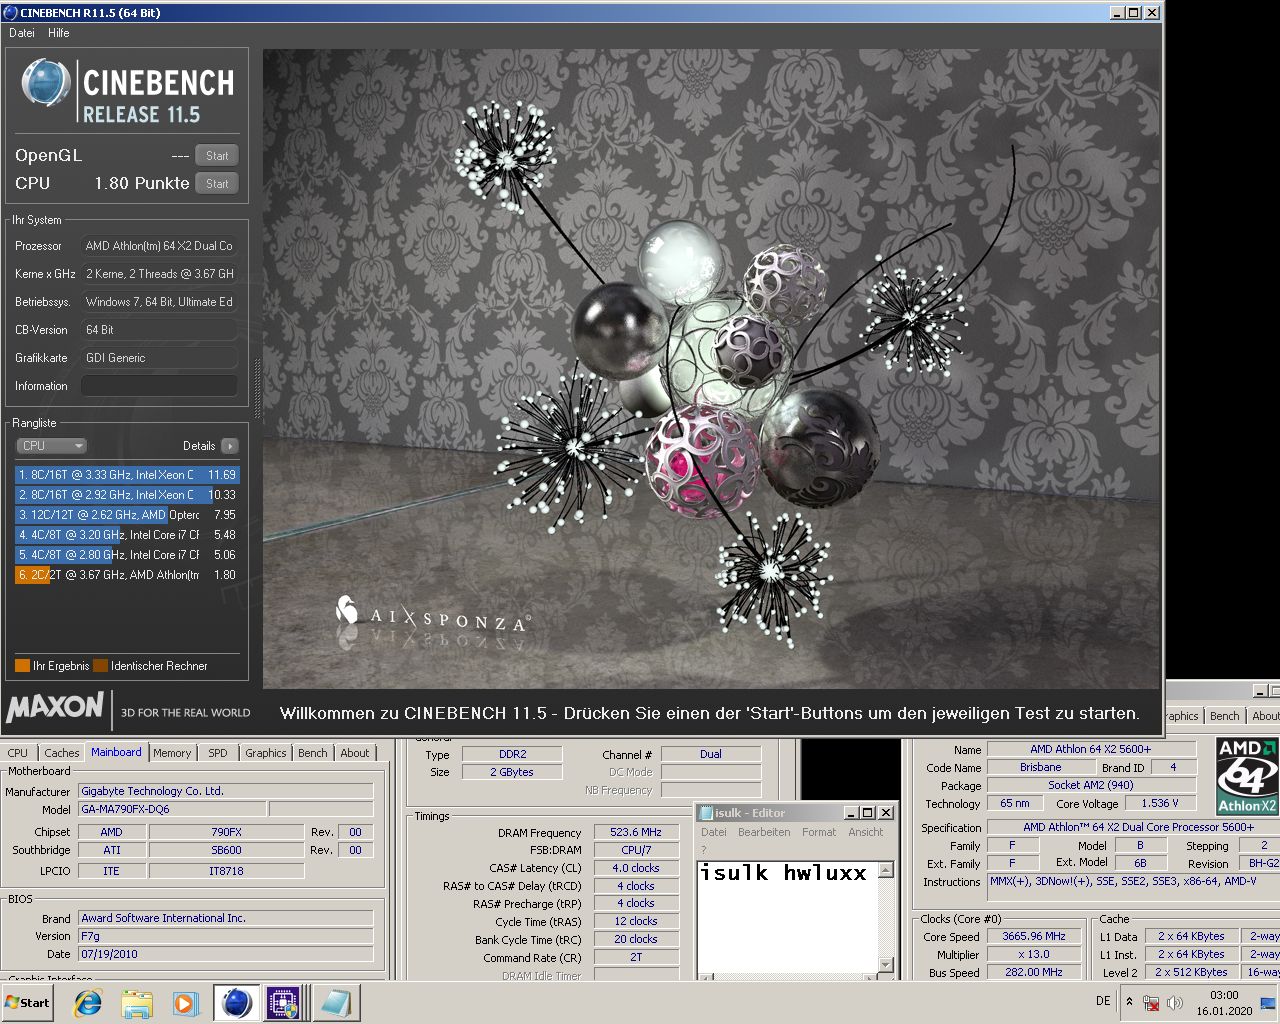Open Format menu in isulk Editor

819,832
